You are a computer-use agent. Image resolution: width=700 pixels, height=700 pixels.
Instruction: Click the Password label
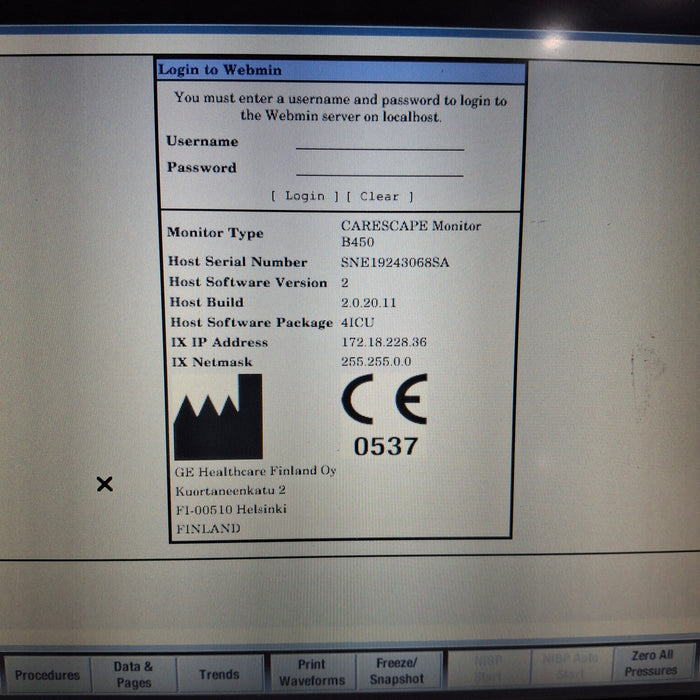pyautogui.click(x=202, y=167)
